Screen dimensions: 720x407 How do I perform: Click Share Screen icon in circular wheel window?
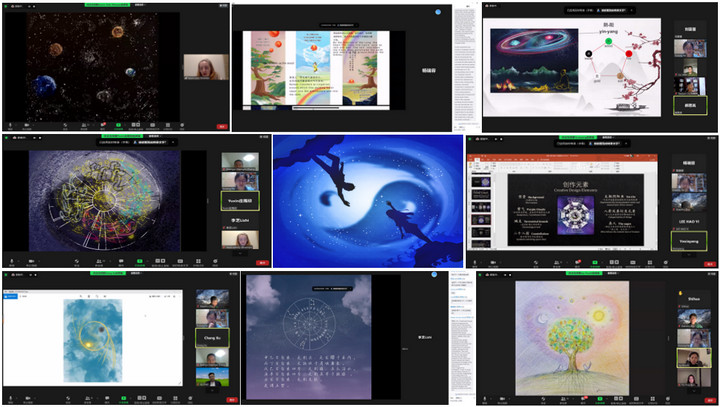pos(140,260)
